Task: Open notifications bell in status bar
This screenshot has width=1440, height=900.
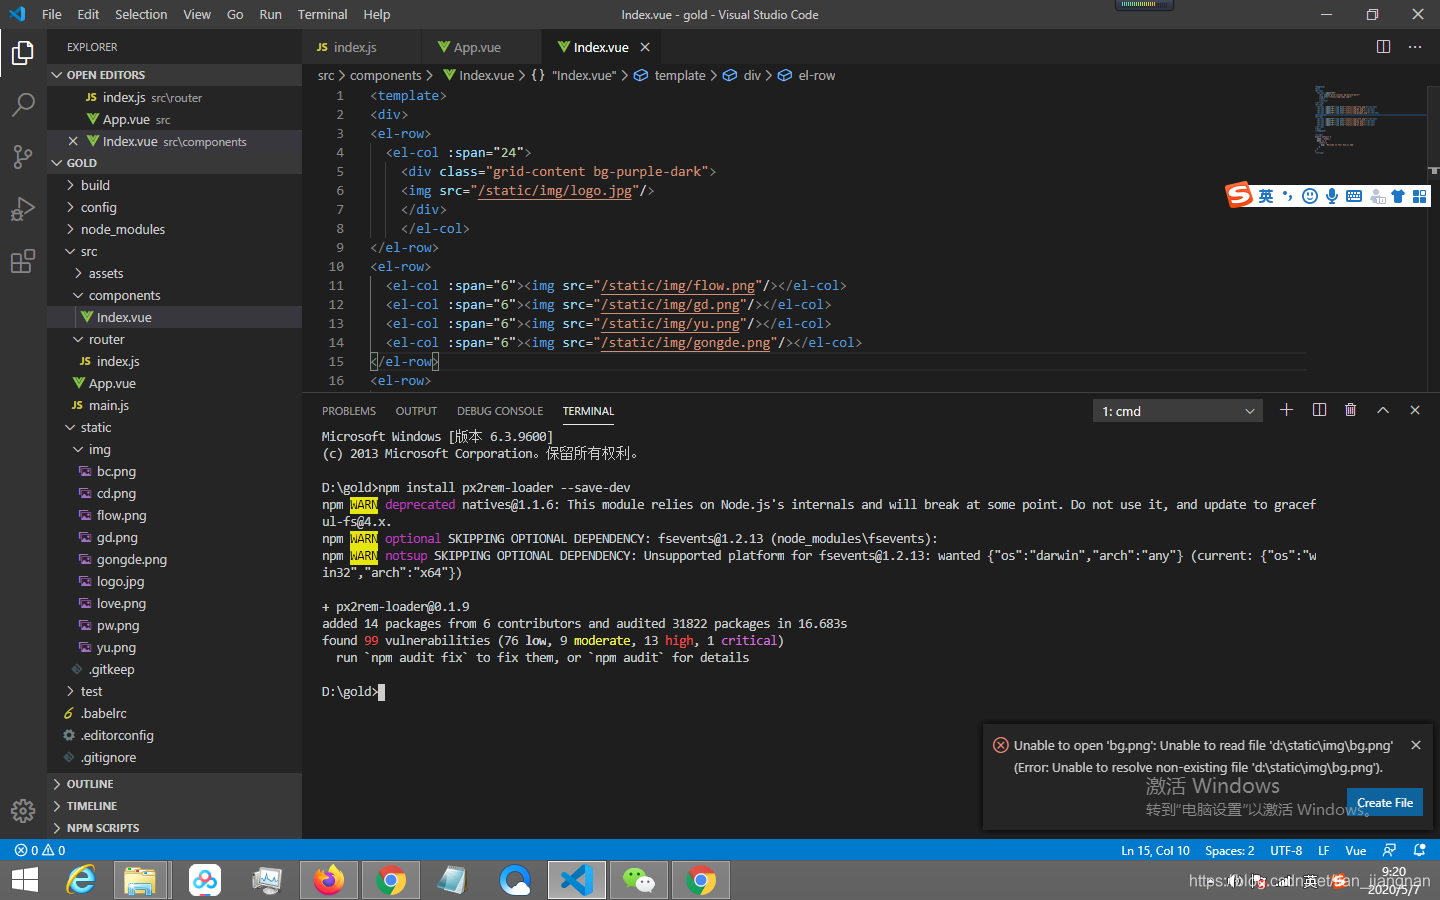Action: point(1419,850)
